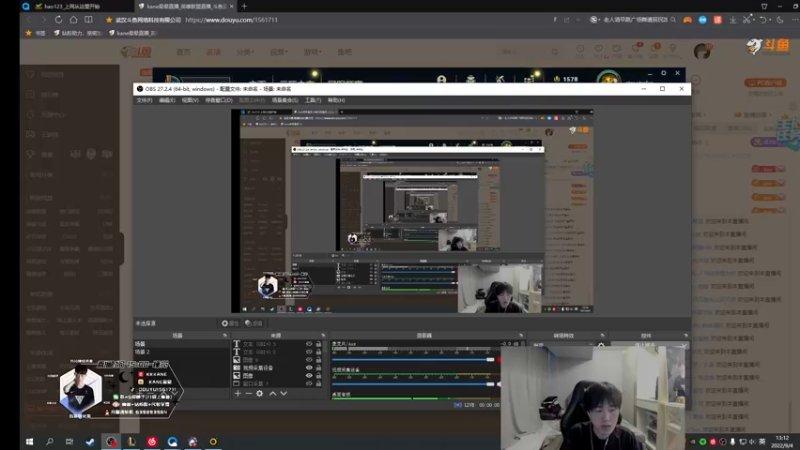Pop out the sources dock panel icon
Viewport: 800px width, 450px height.
click(x=323, y=336)
